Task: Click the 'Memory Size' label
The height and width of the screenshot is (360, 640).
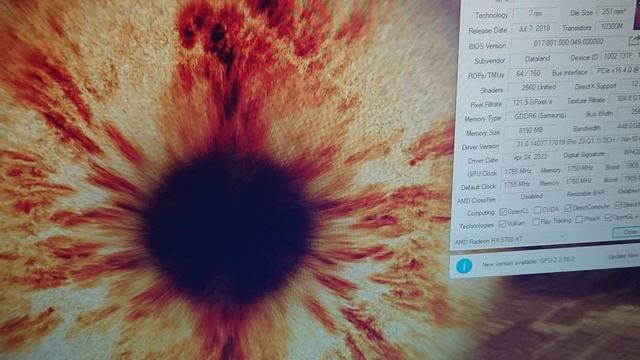Action: (x=482, y=133)
